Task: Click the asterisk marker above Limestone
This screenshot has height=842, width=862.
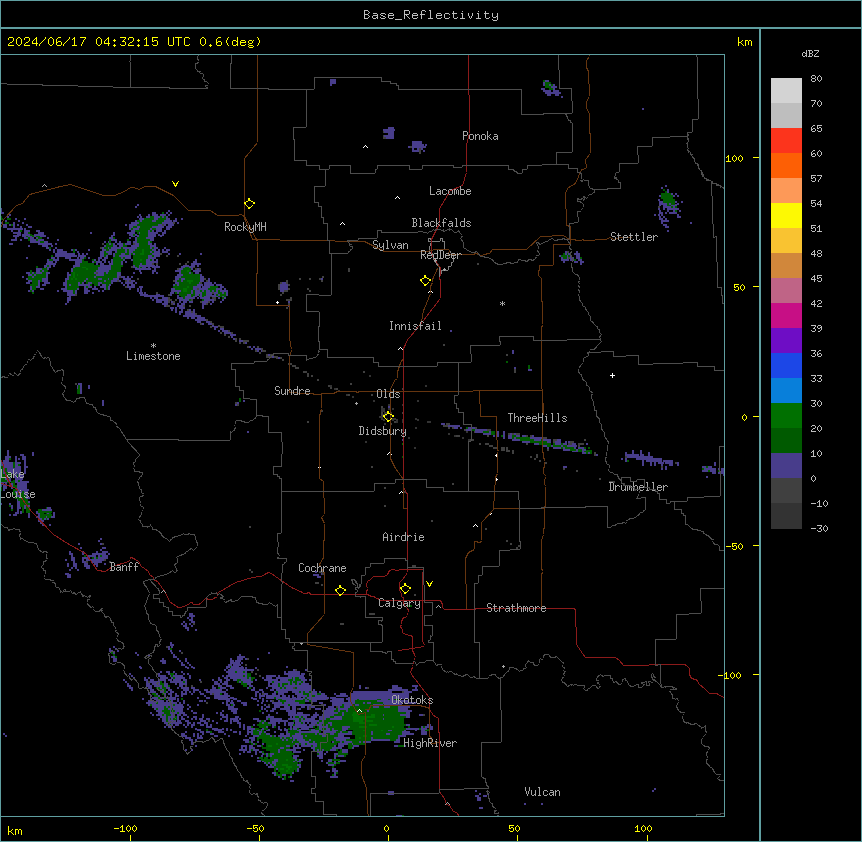Action: (153, 346)
